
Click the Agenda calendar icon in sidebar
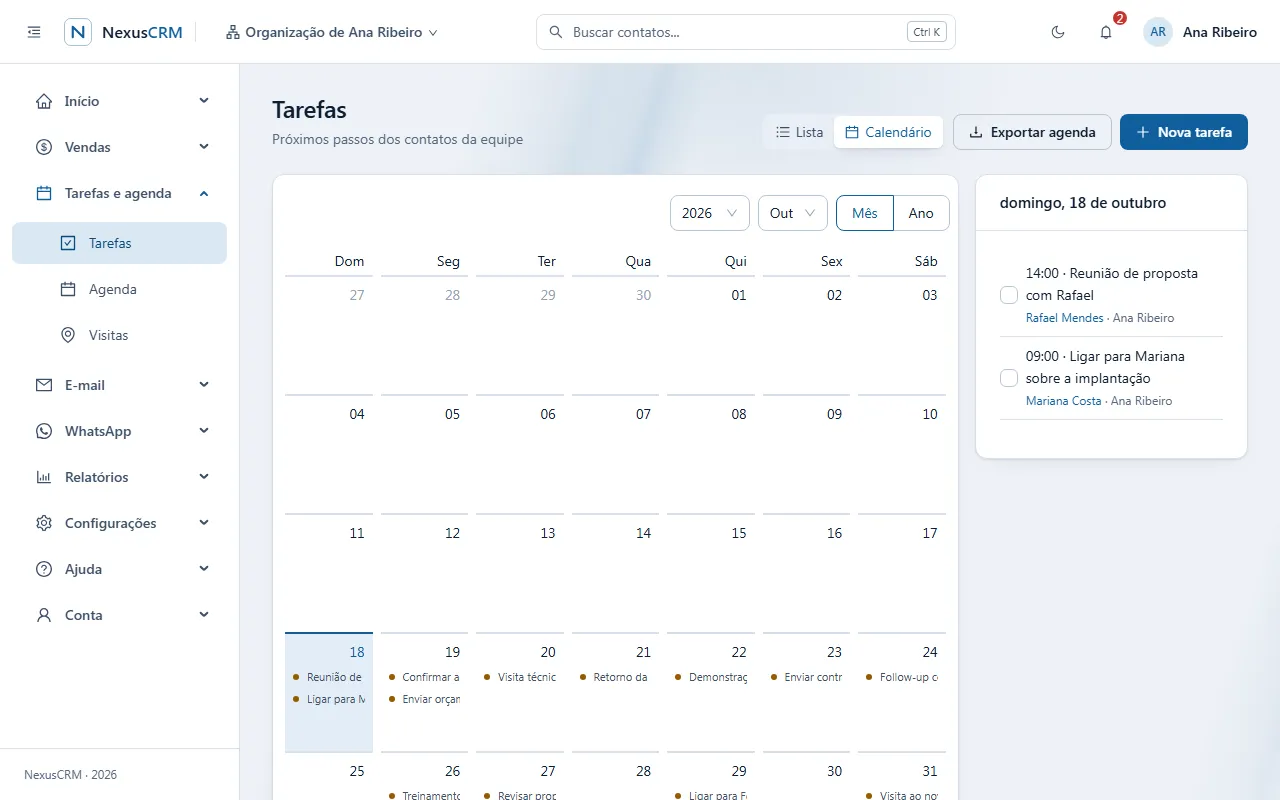(68, 289)
